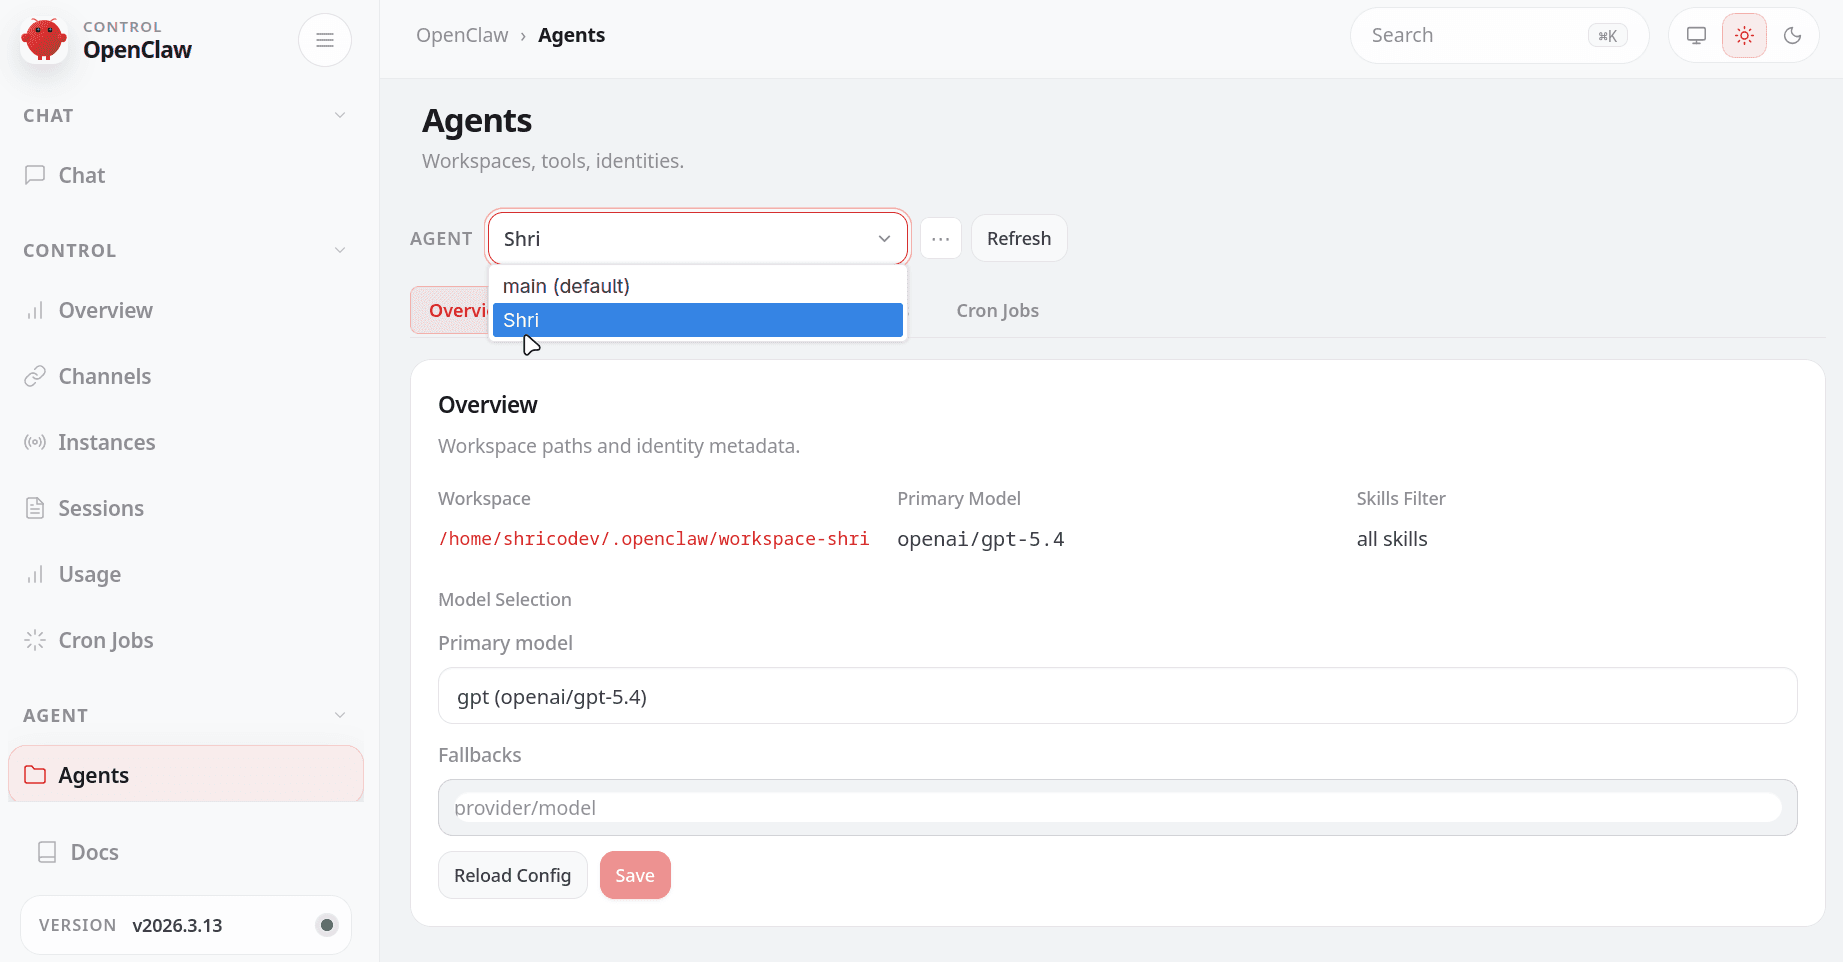
Task: Click the Sessions document icon
Action: tap(35, 508)
